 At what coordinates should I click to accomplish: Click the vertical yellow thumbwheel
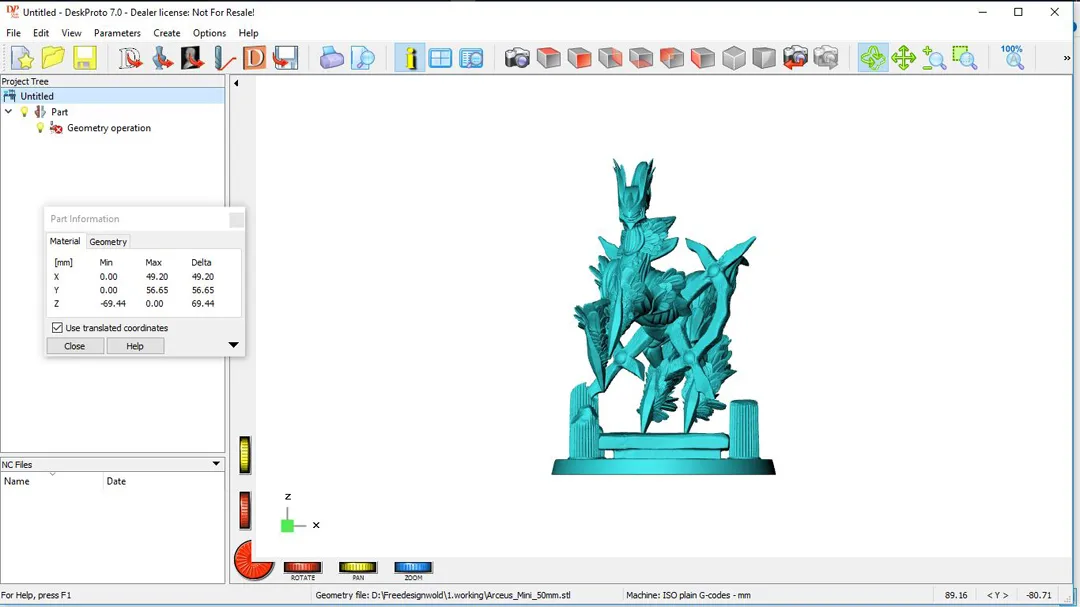pyautogui.click(x=245, y=455)
